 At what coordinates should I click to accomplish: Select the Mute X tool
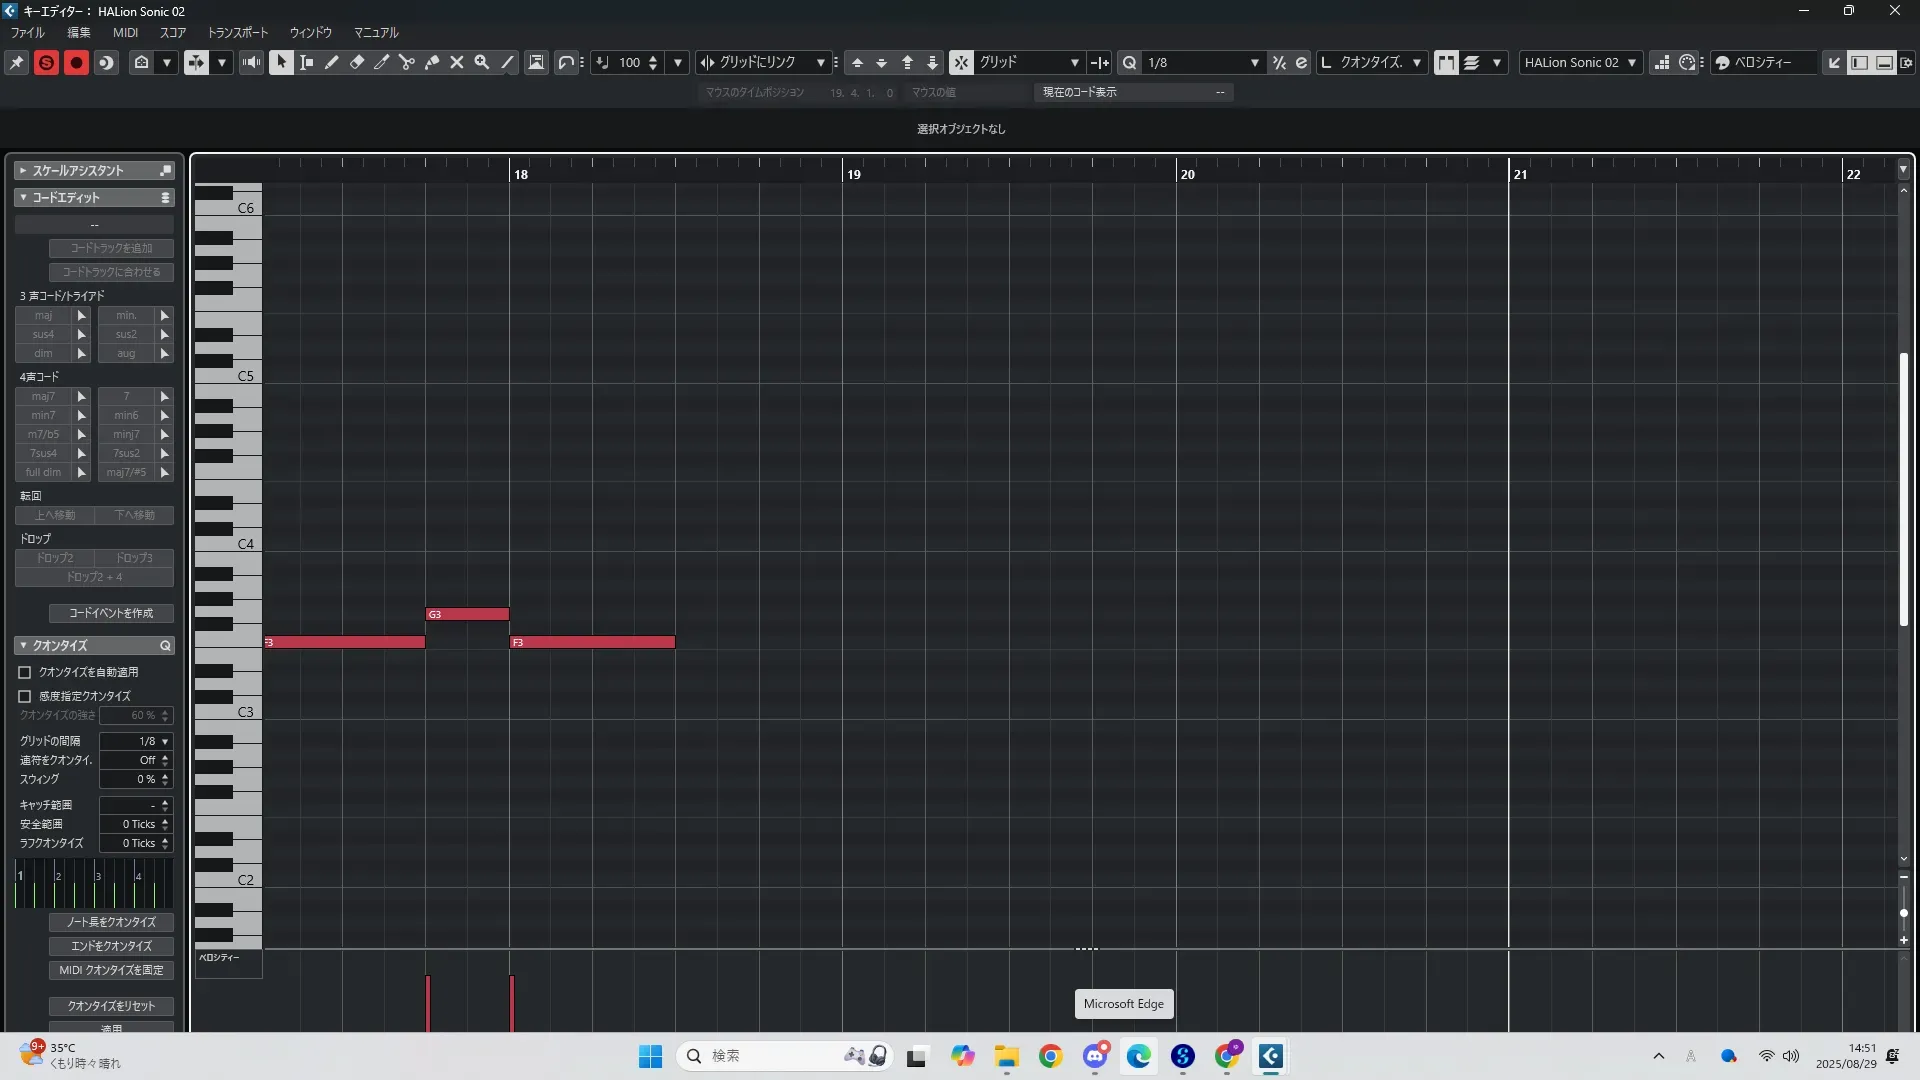[x=457, y=62]
